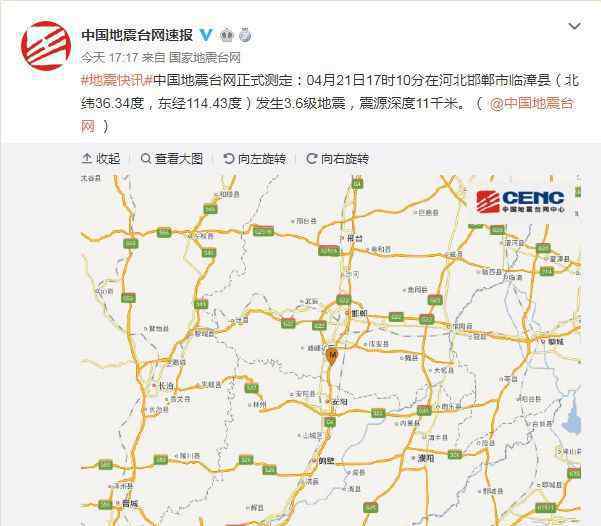Screen dimensions: 601x526
Task: Click the red earthquake network profile avatar
Action: coord(46,46)
